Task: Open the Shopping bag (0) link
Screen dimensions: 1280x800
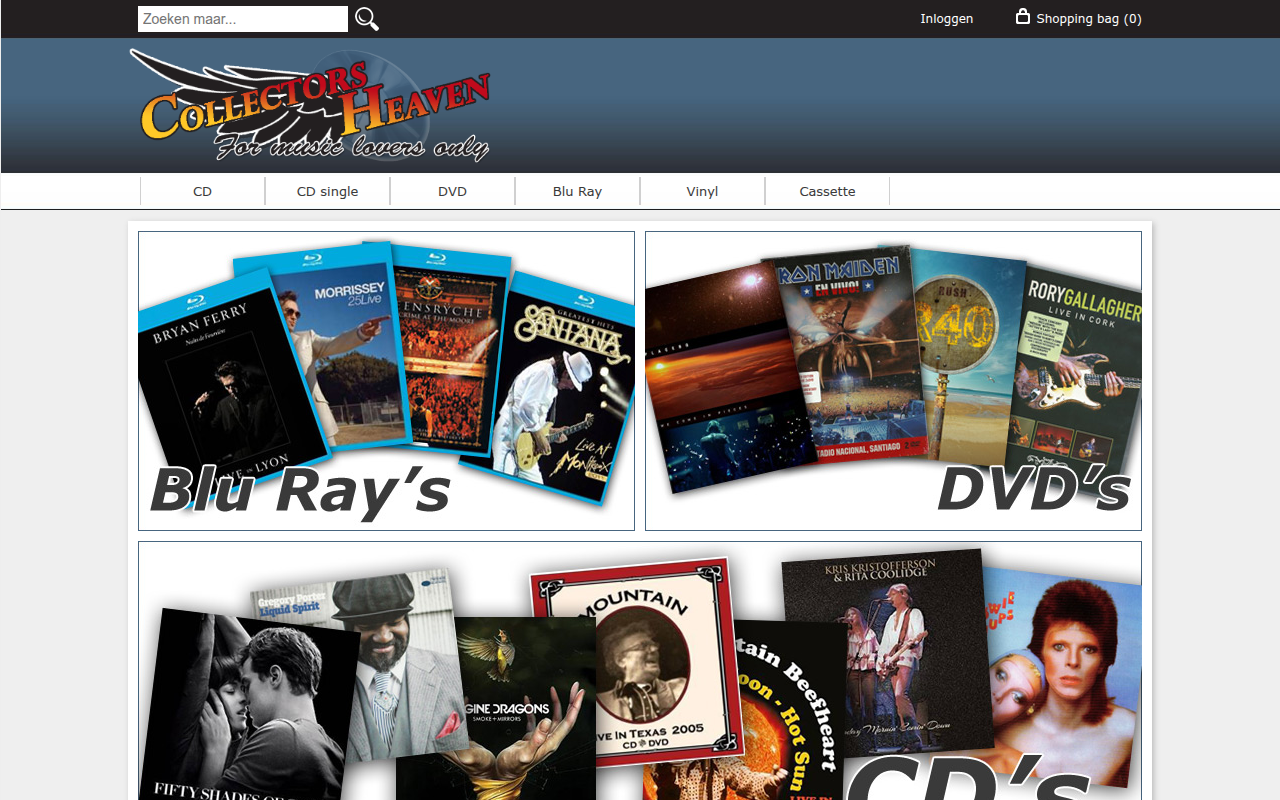Action: point(1088,19)
